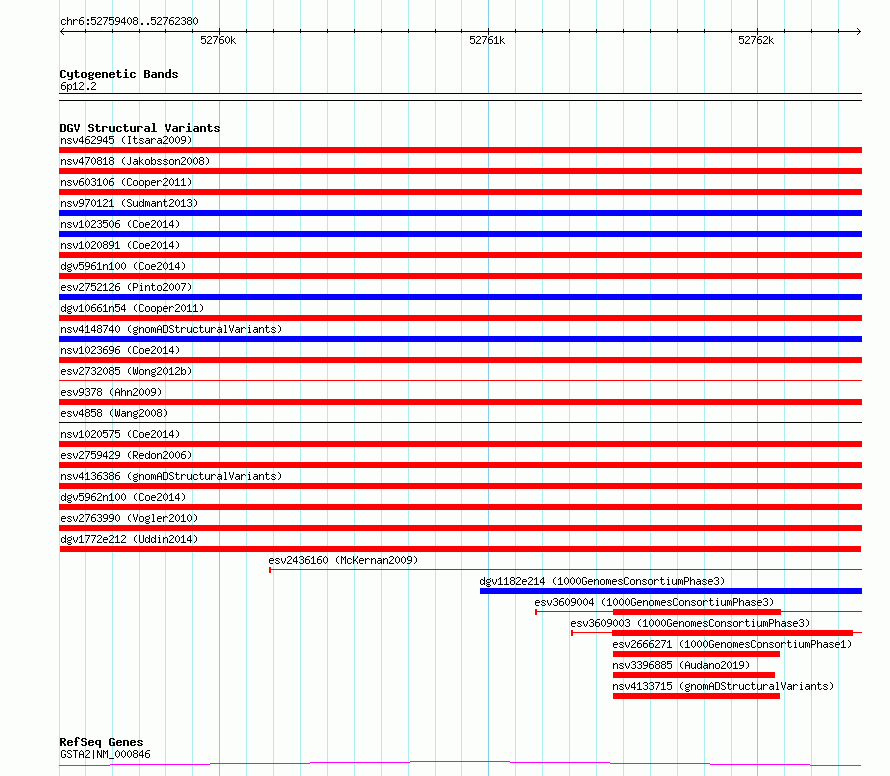Click dgv5962n100 (Coe2014) label
The image size is (890, 776).
[123, 497]
